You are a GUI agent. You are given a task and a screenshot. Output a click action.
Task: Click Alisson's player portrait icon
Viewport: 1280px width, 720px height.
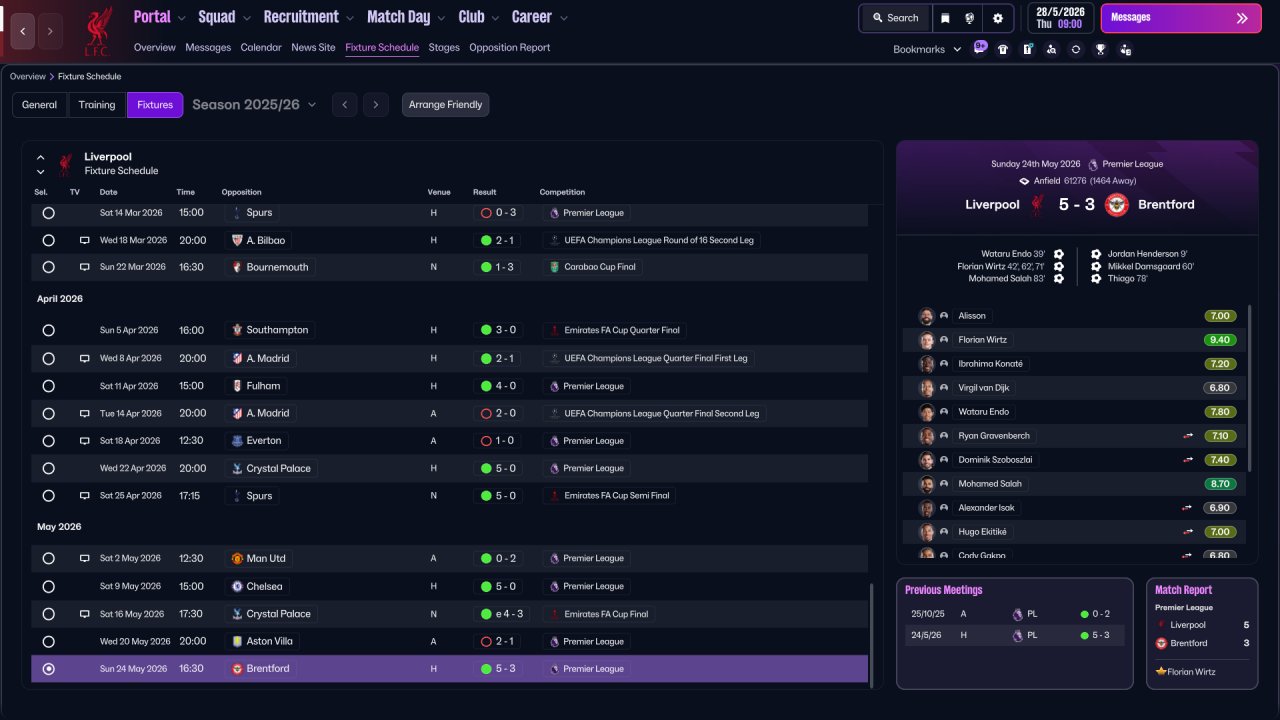click(x=927, y=316)
